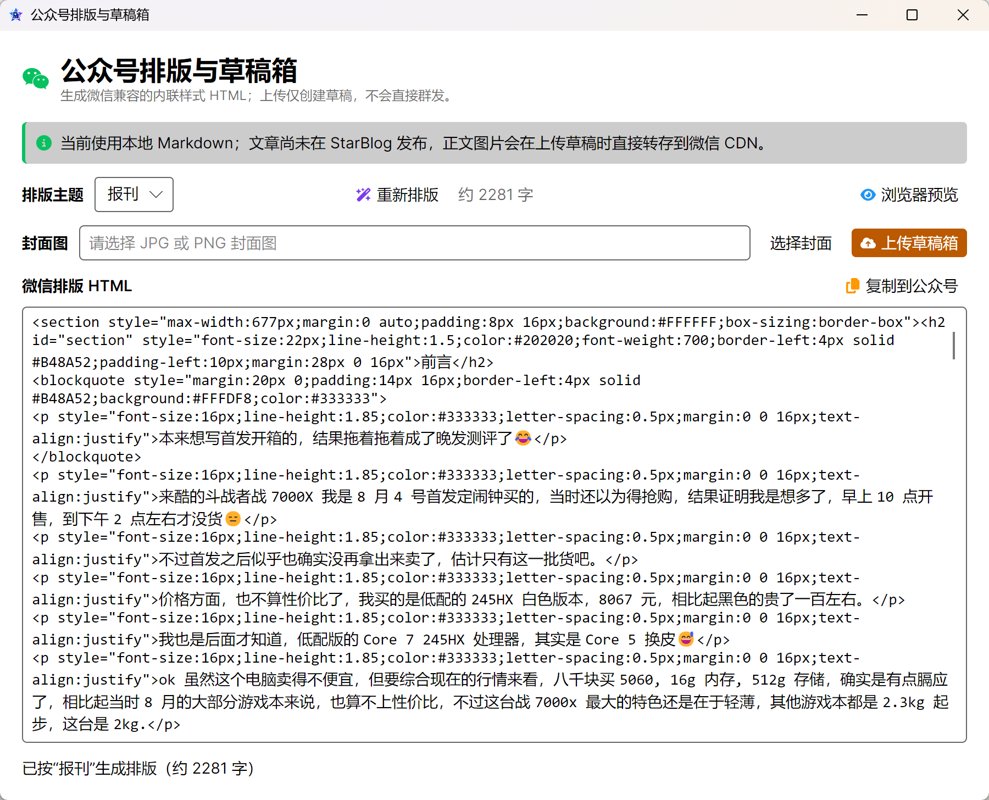Click the code line containing 前言</h2>
The image size is (989, 800).
click(263, 362)
